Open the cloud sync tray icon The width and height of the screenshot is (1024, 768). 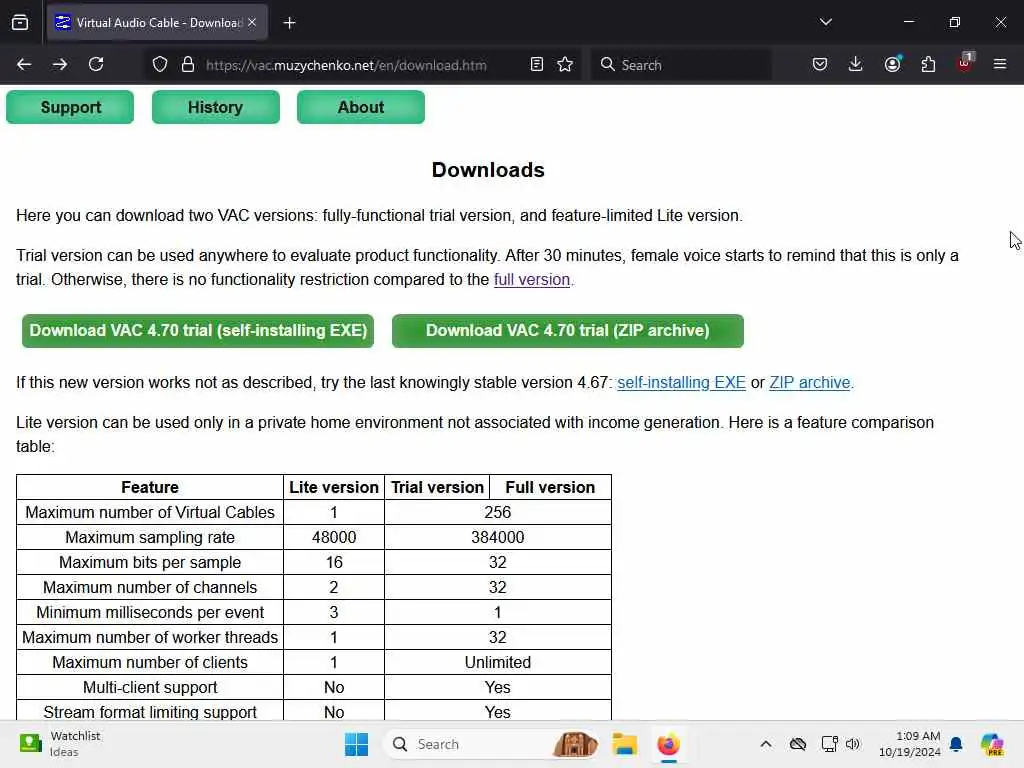tap(797, 744)
